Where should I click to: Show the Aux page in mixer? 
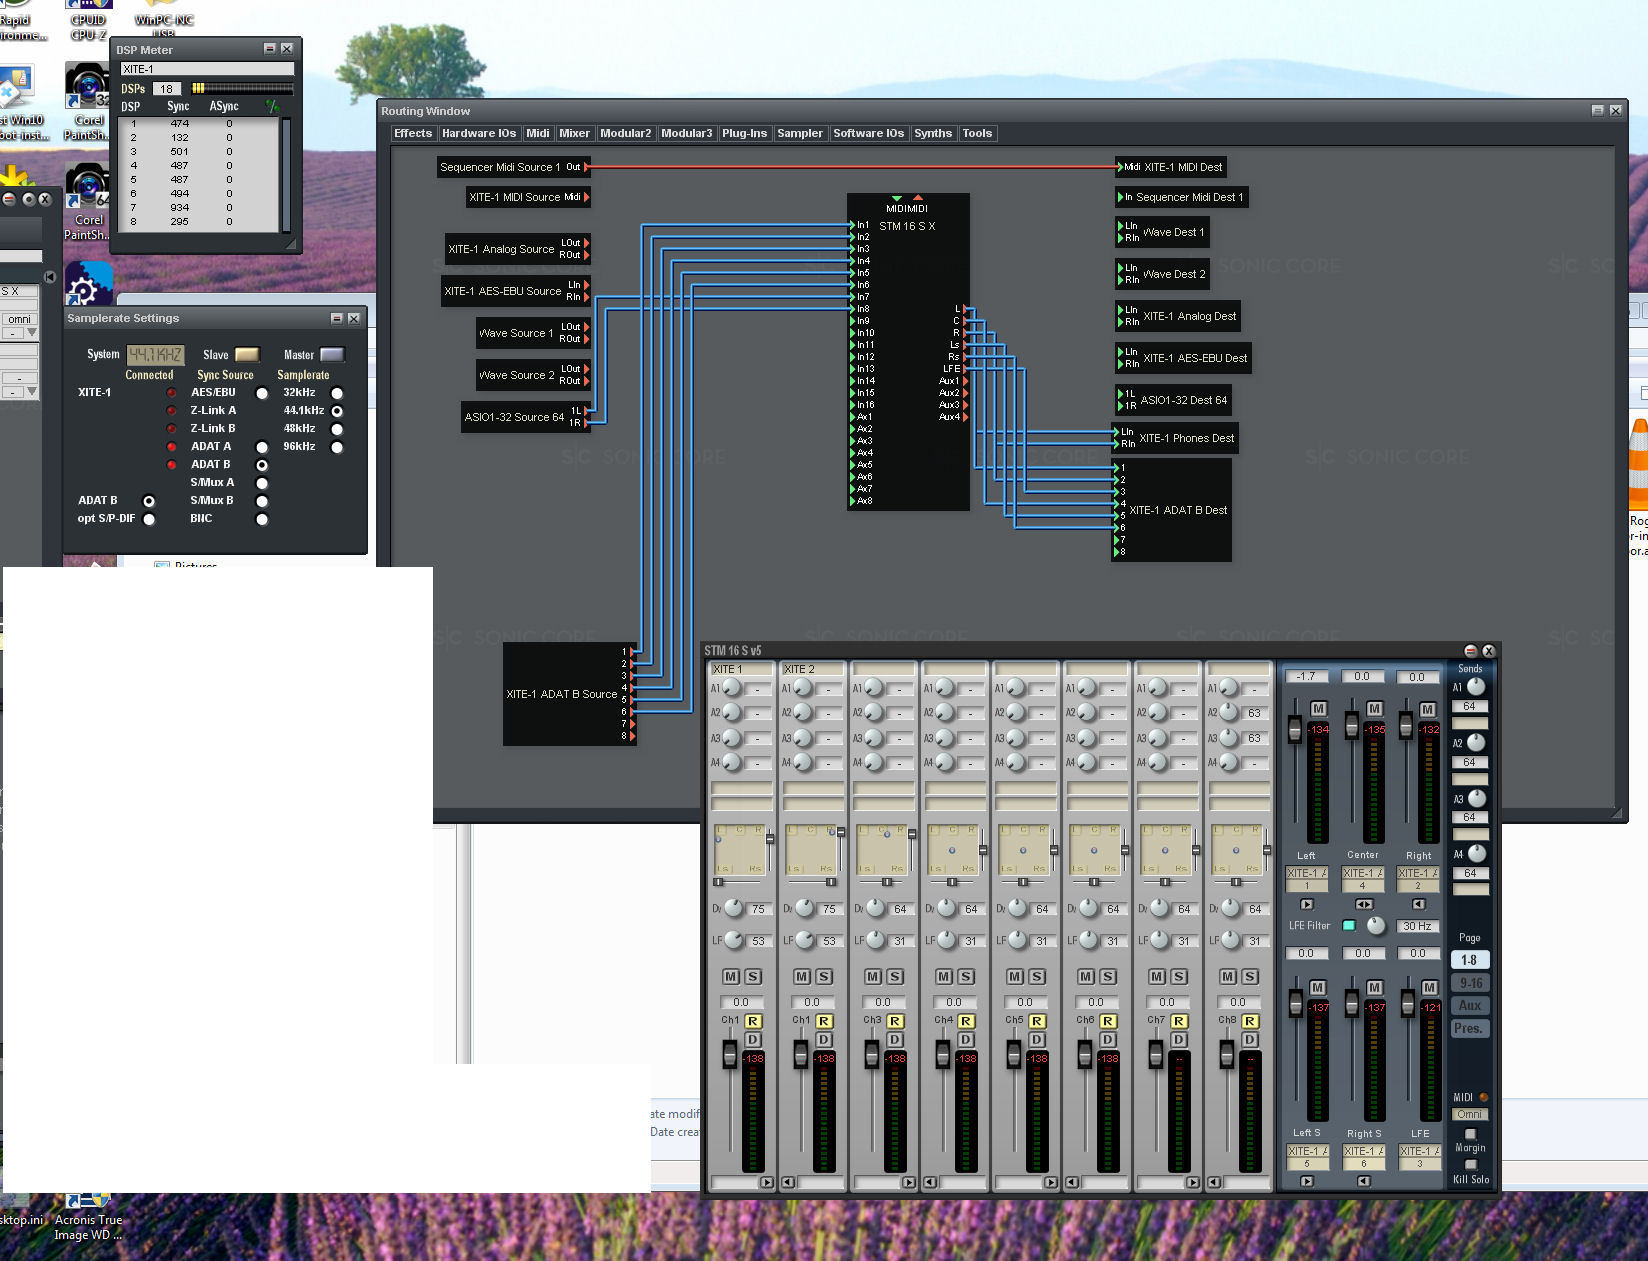[x=1469, y=1006]
